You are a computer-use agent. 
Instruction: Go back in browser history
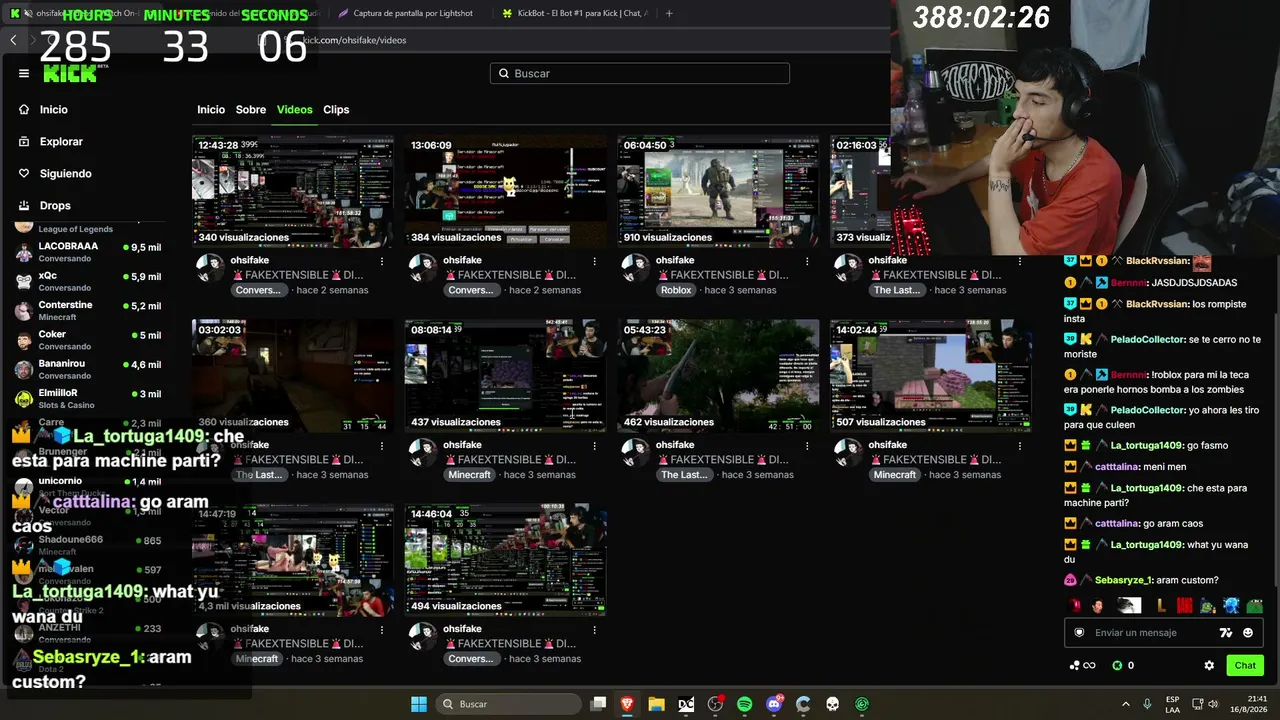13,40
